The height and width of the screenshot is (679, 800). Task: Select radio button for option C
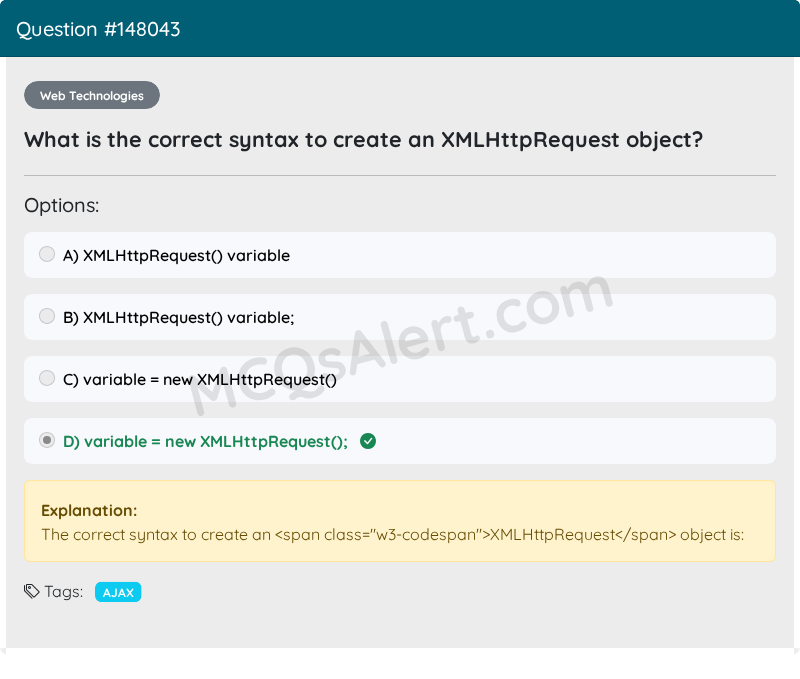[47, 379]
